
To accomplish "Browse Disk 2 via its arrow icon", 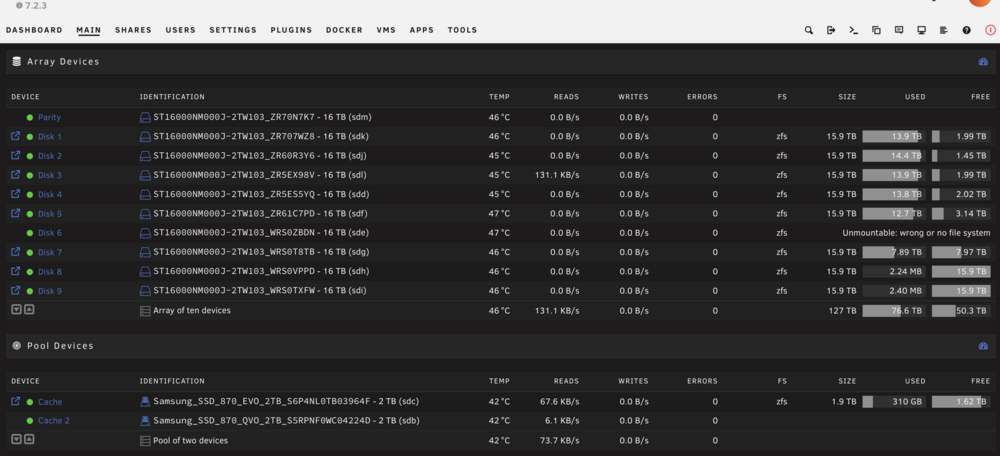I will click(16, 155).
